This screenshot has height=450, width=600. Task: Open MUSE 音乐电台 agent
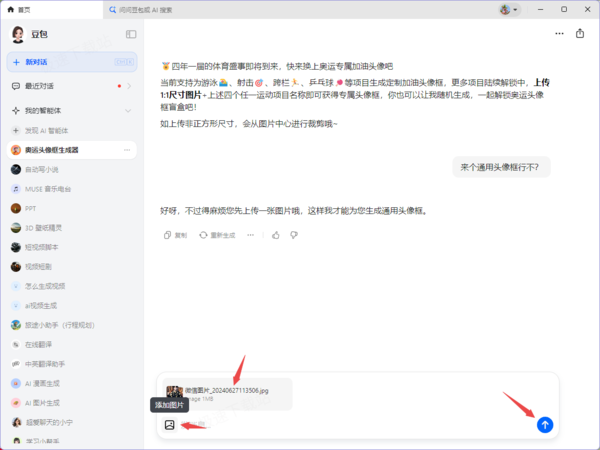pyautogui.click(x=72, y=189)
